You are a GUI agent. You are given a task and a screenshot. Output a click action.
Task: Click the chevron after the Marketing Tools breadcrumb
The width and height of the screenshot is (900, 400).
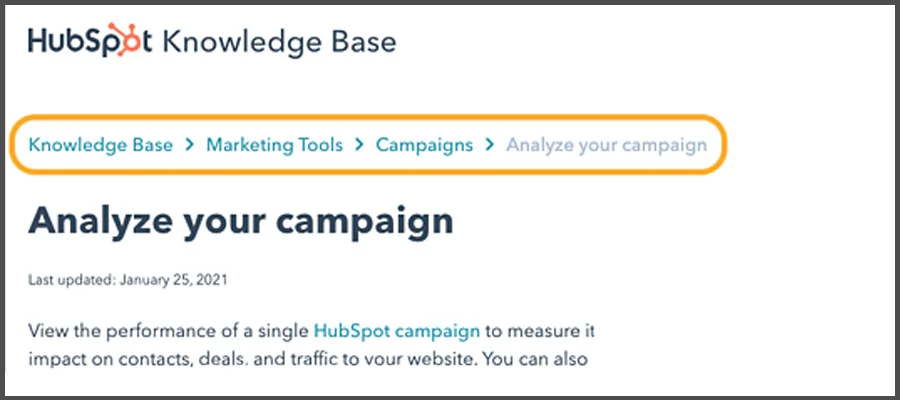[x=359, y=145]
